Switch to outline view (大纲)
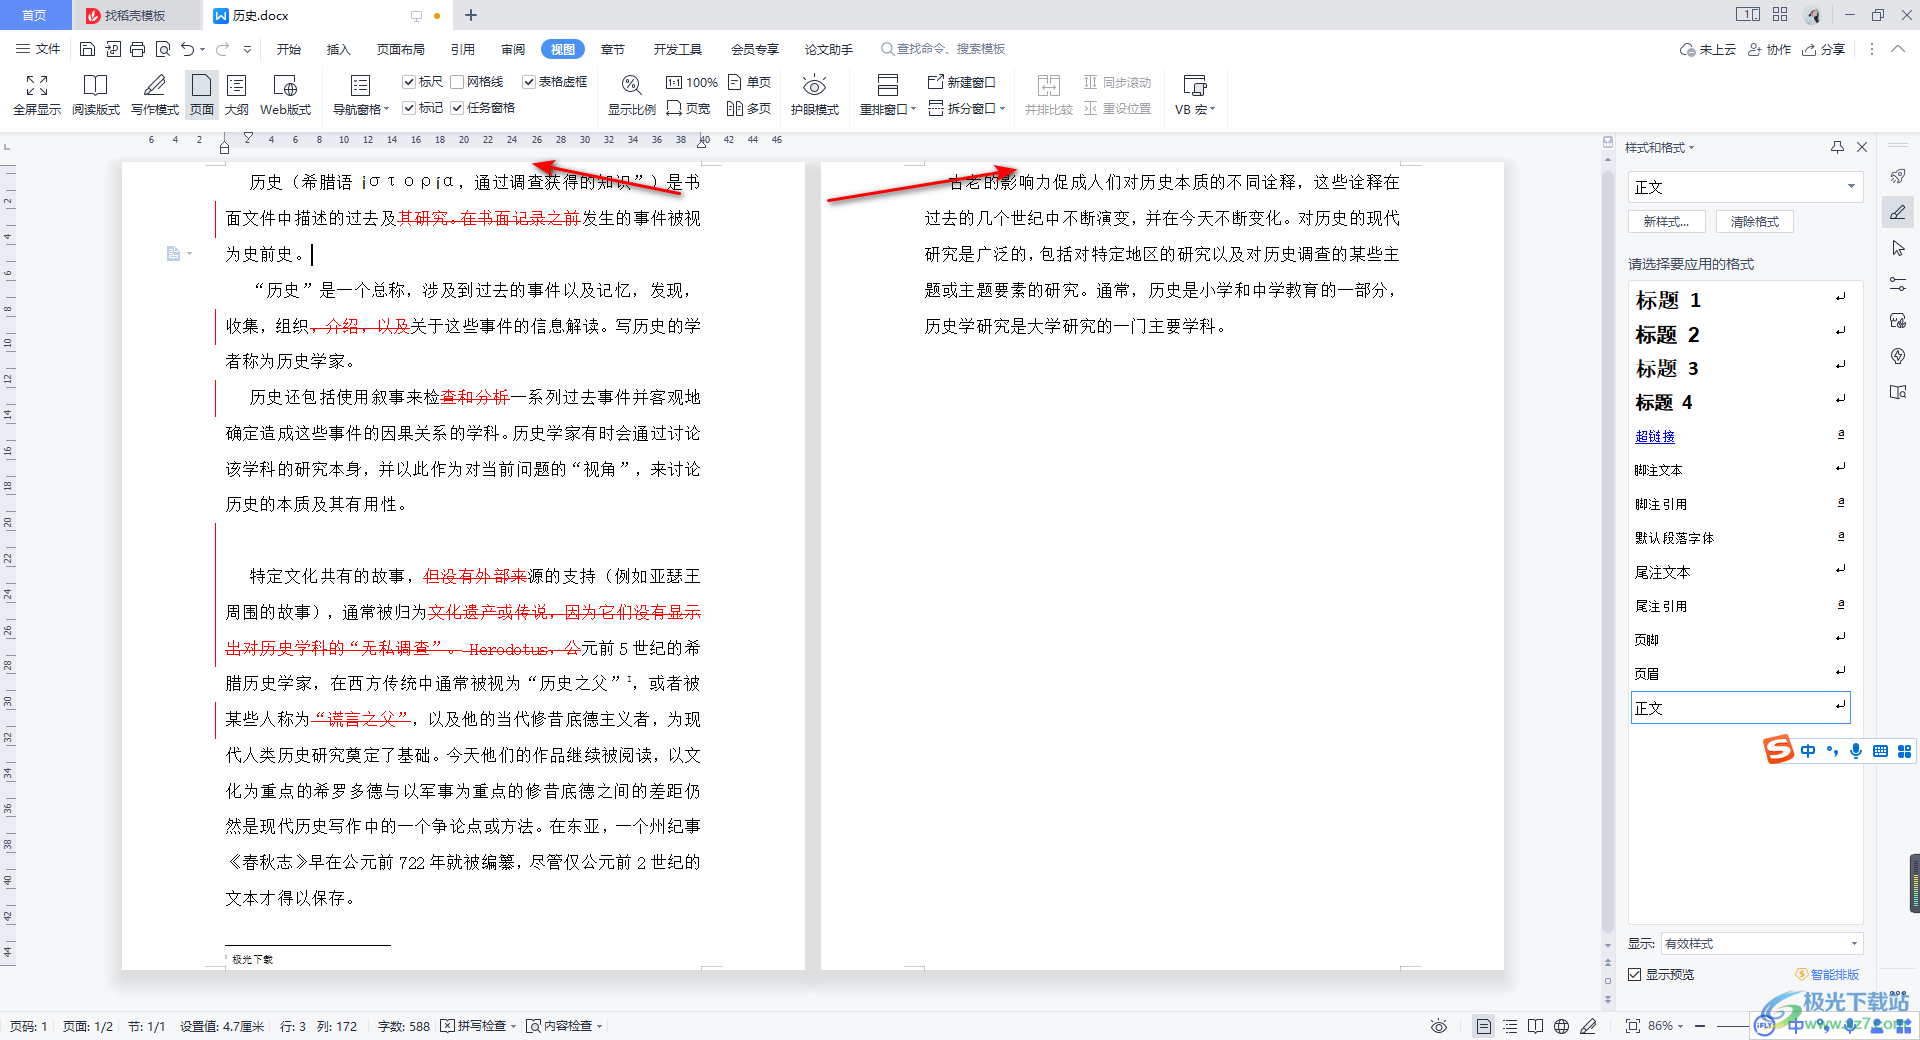 click(x=237, y=95)
